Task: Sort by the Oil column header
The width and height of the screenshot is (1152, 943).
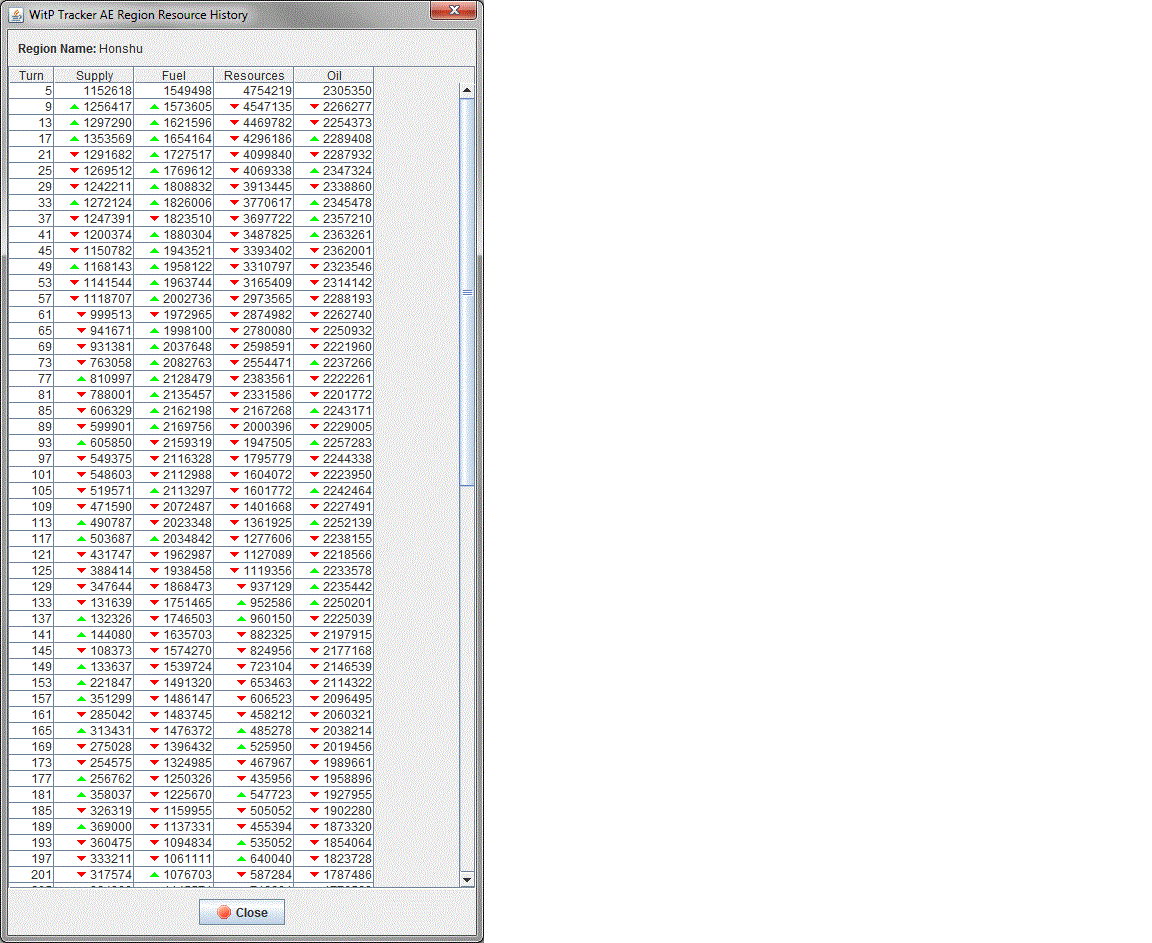Action: (x=334, y=75)
